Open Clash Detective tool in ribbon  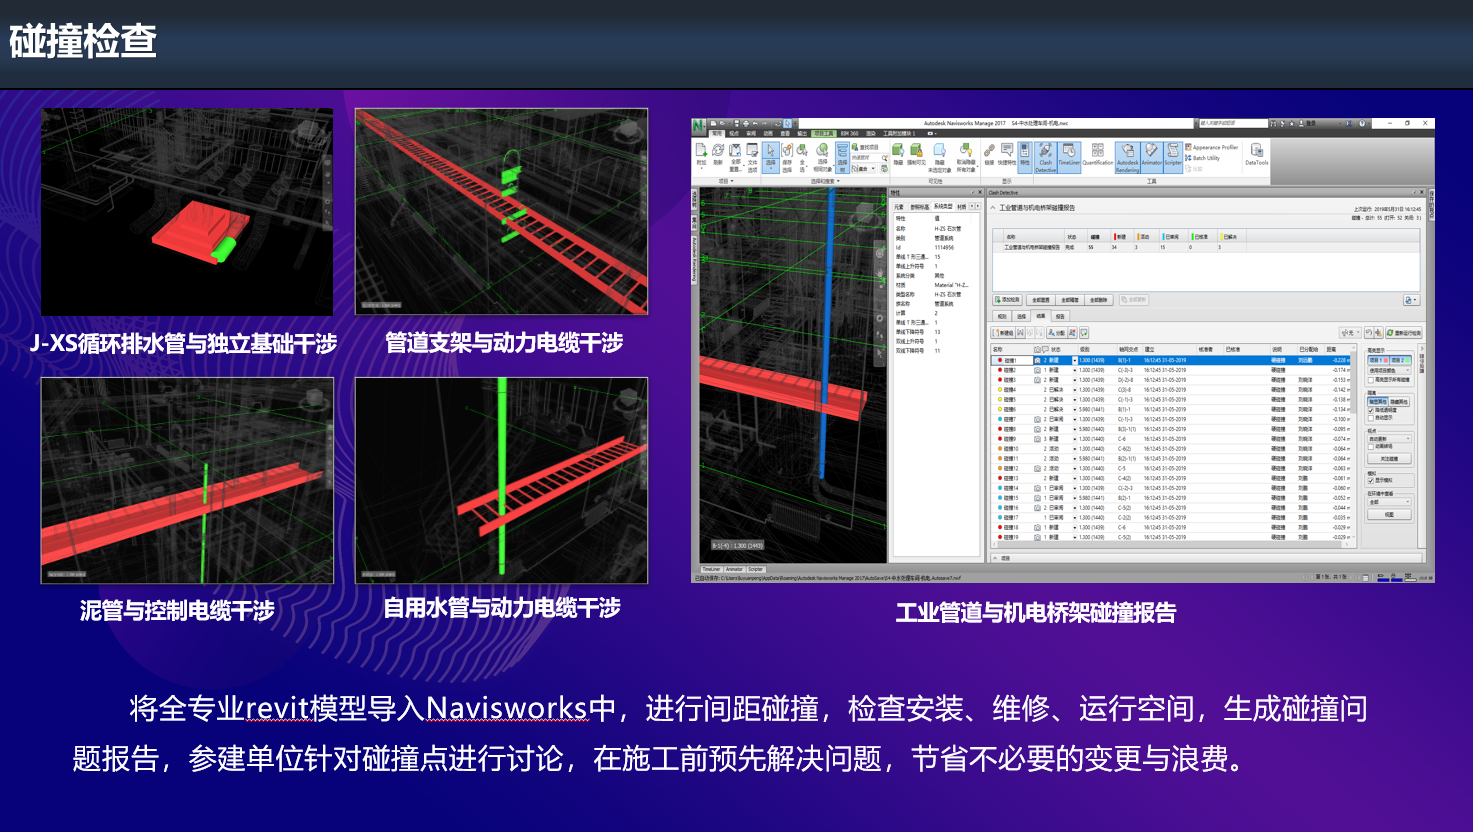pos(1045,157)
